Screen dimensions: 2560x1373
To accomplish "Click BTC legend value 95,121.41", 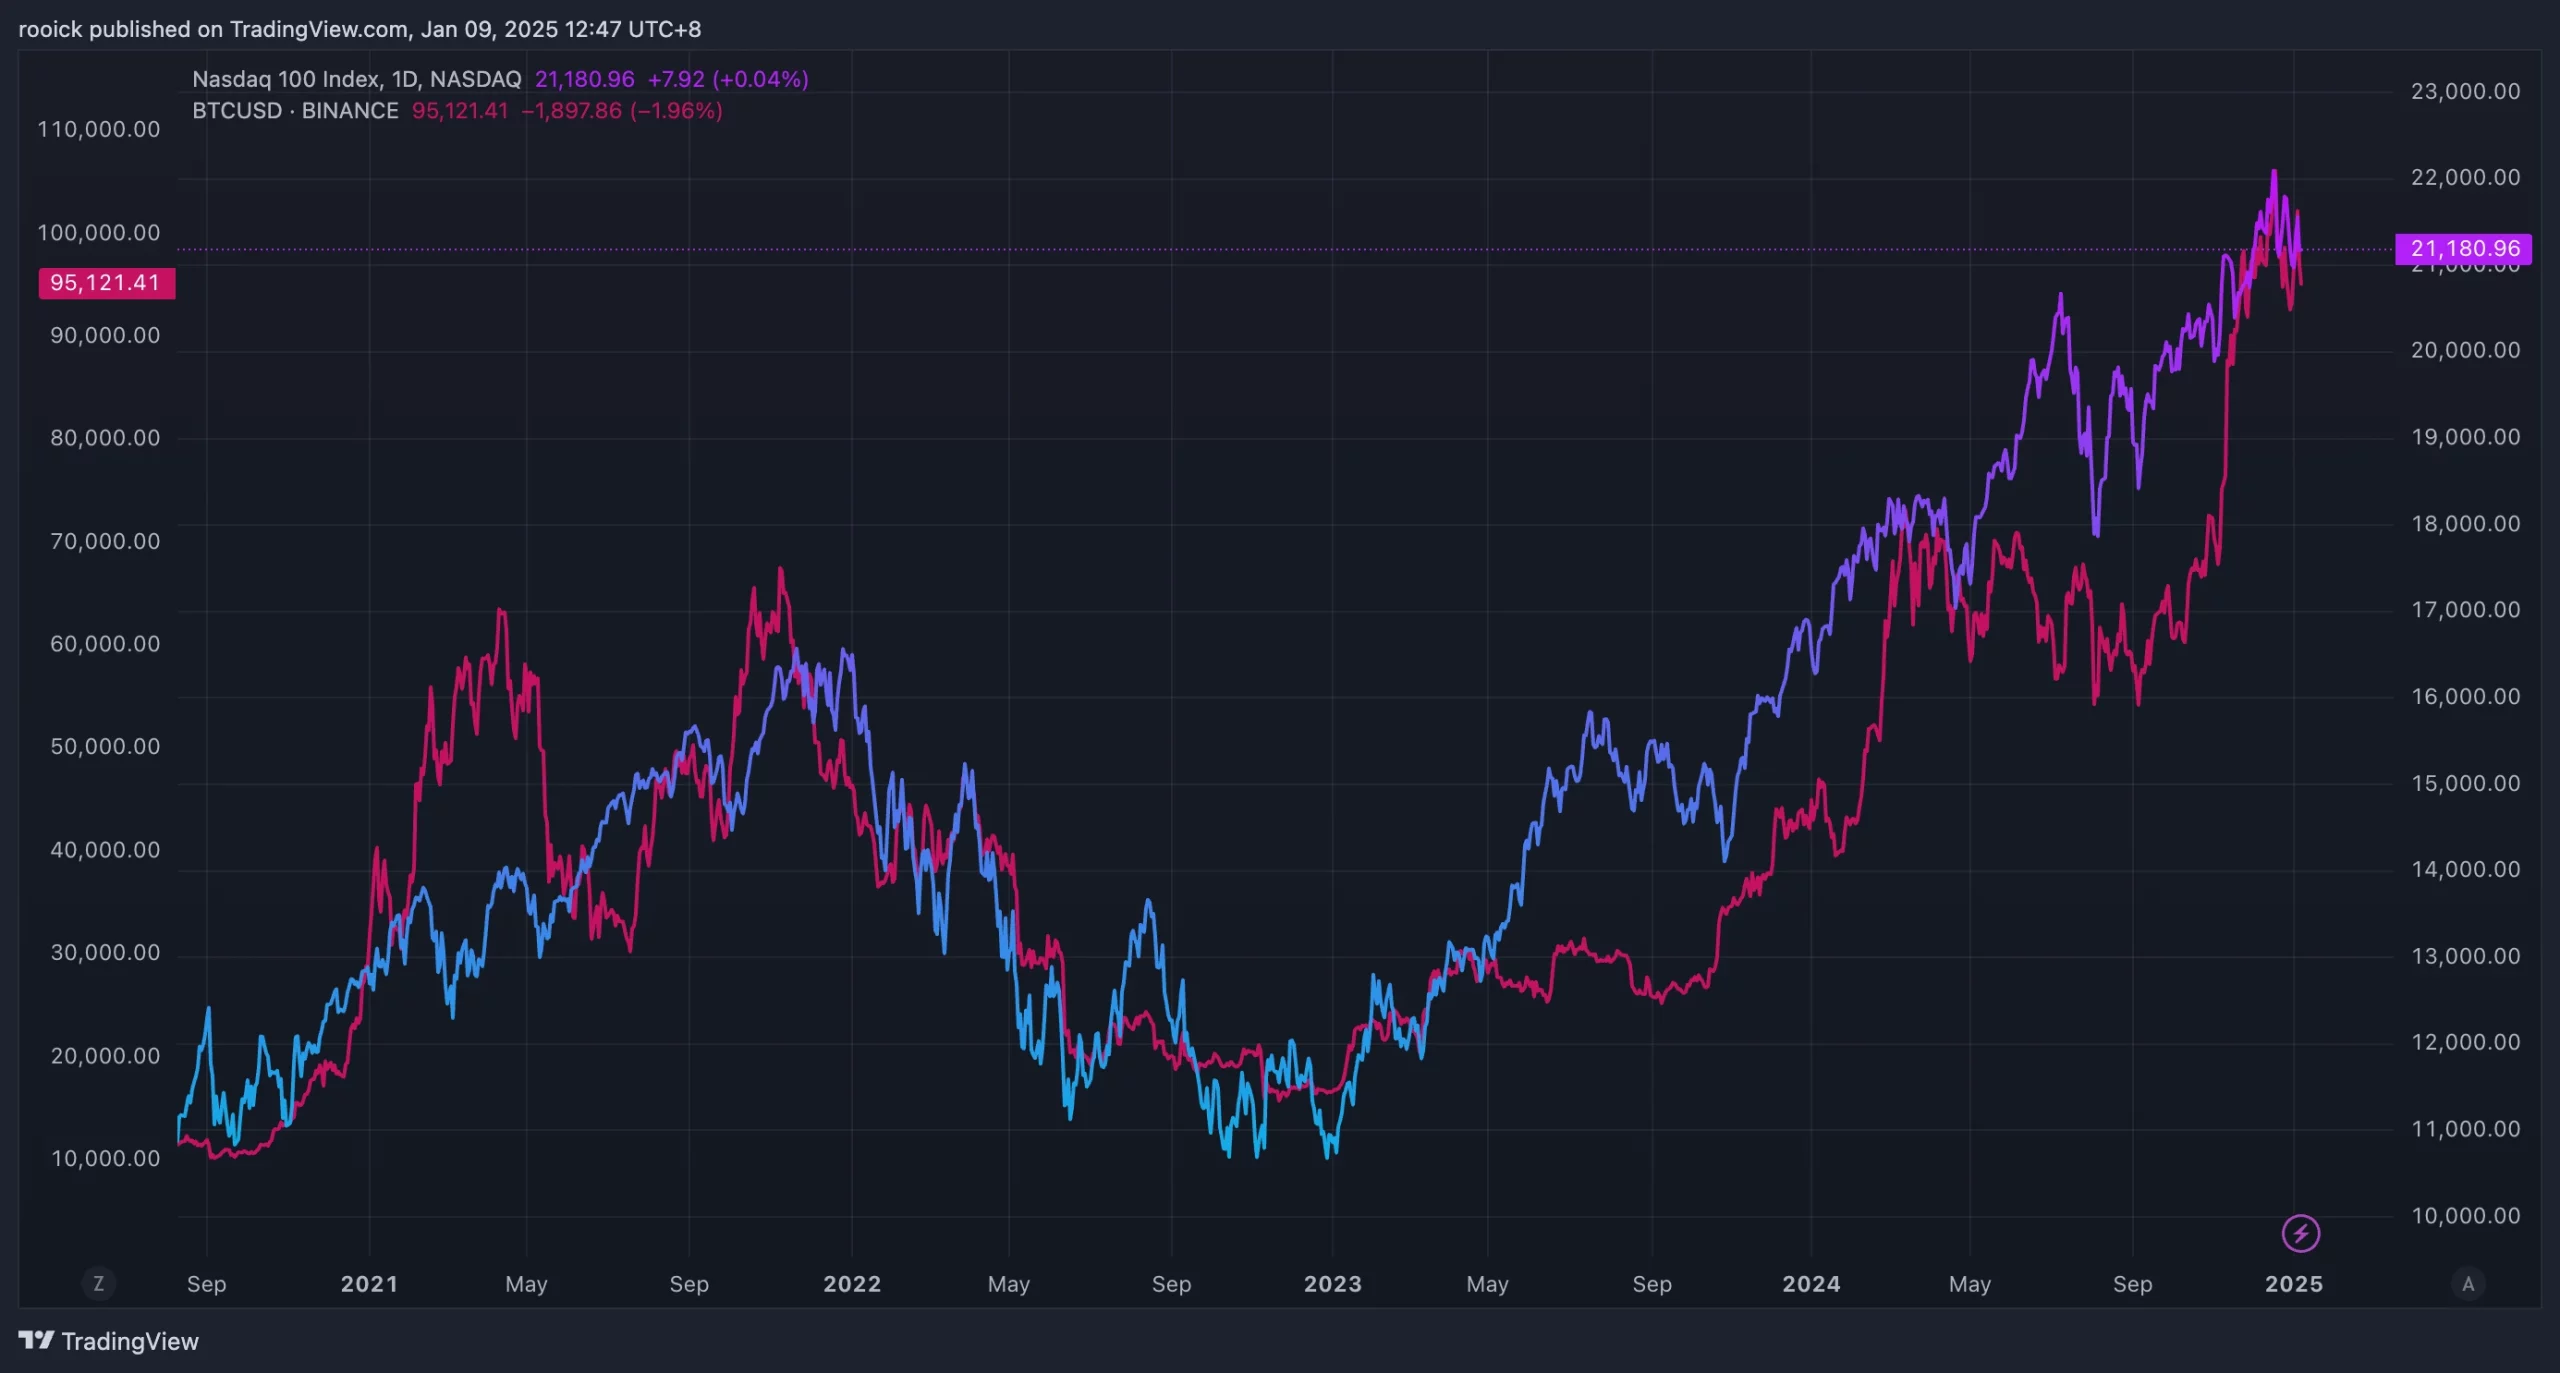I will coord(460,111).
